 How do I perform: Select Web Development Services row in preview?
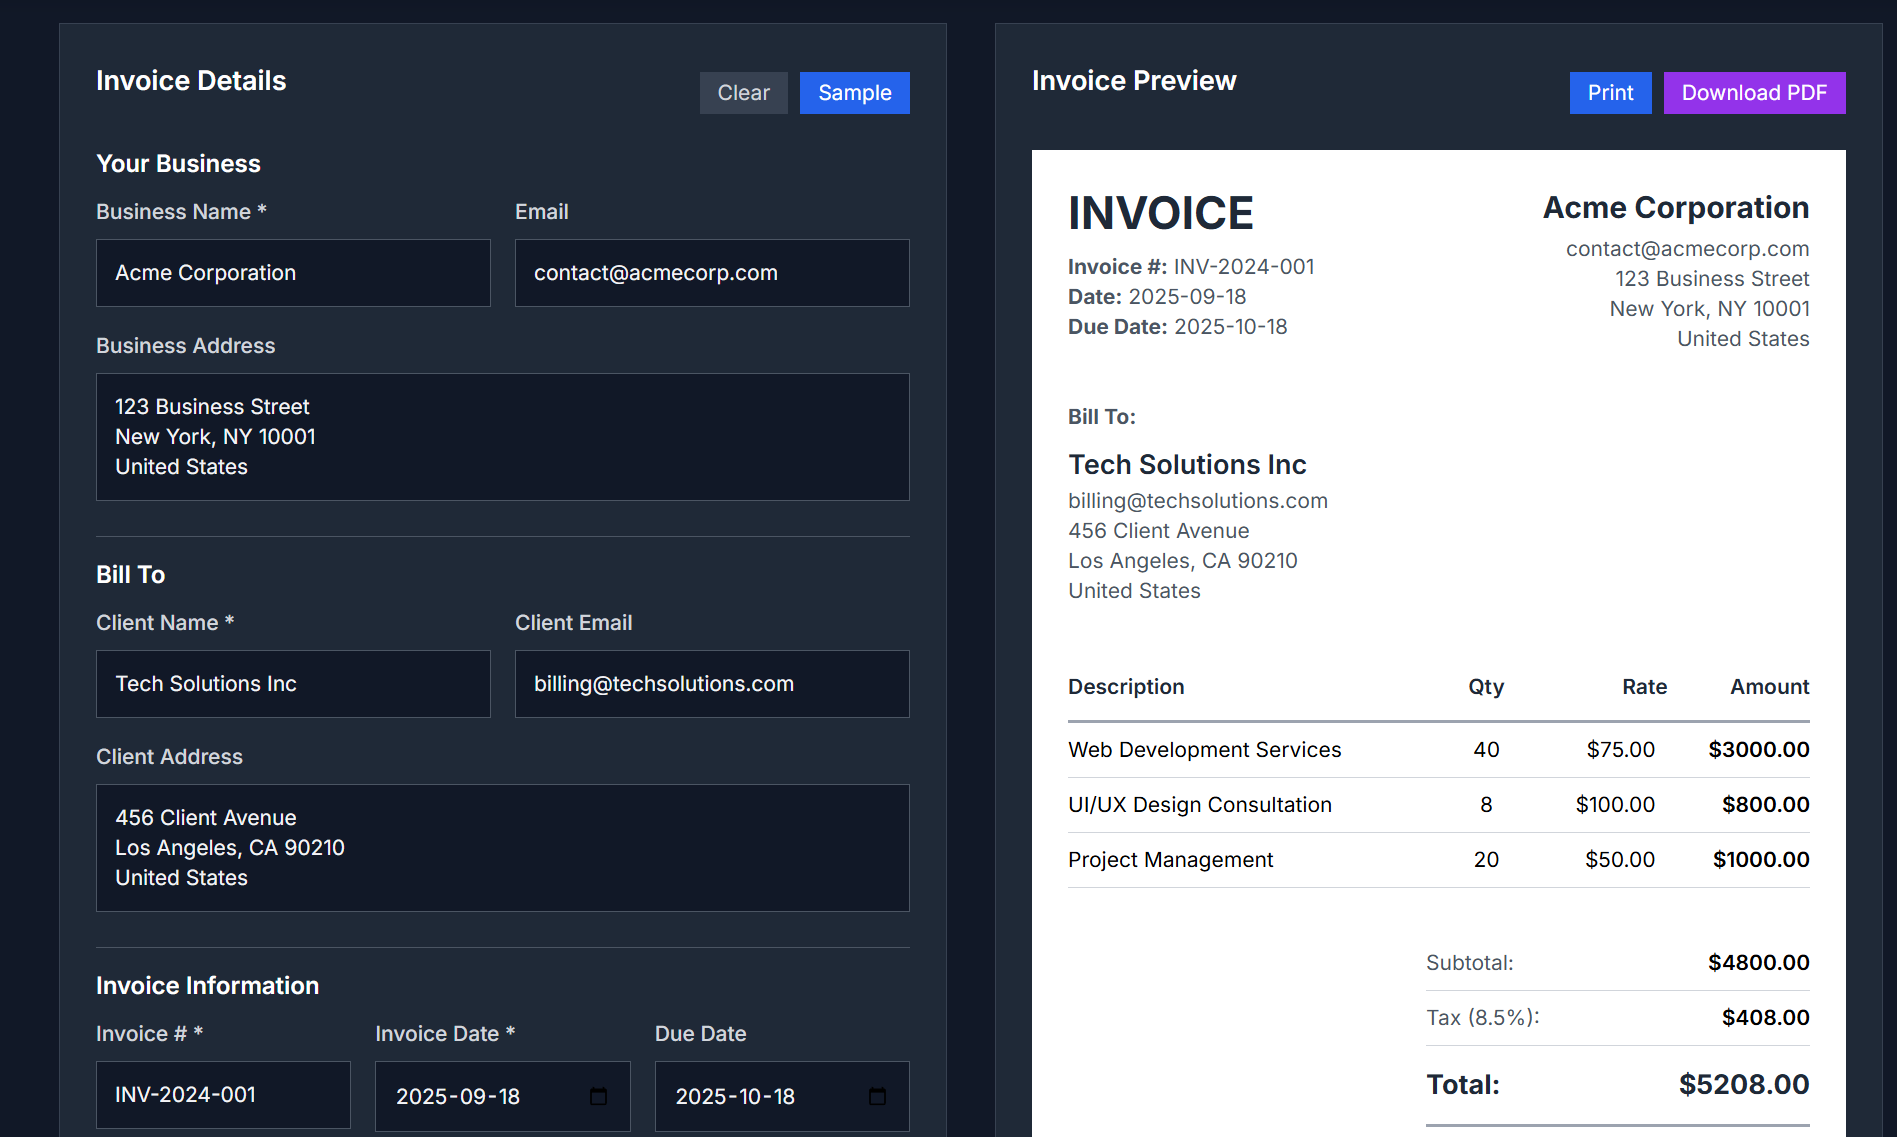(1204, 750)
